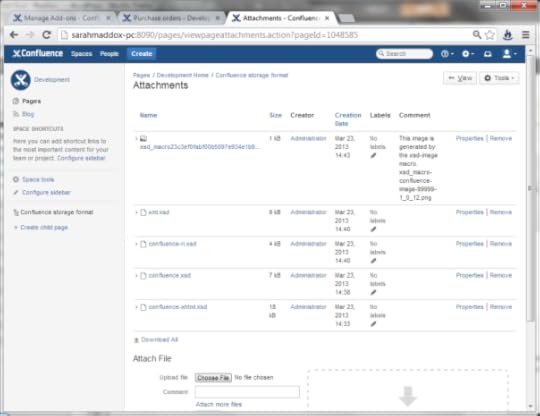This screenshot has width=540, height=416.
Task: Open Space tools in the sidebar
Action: tap(38, 179)
